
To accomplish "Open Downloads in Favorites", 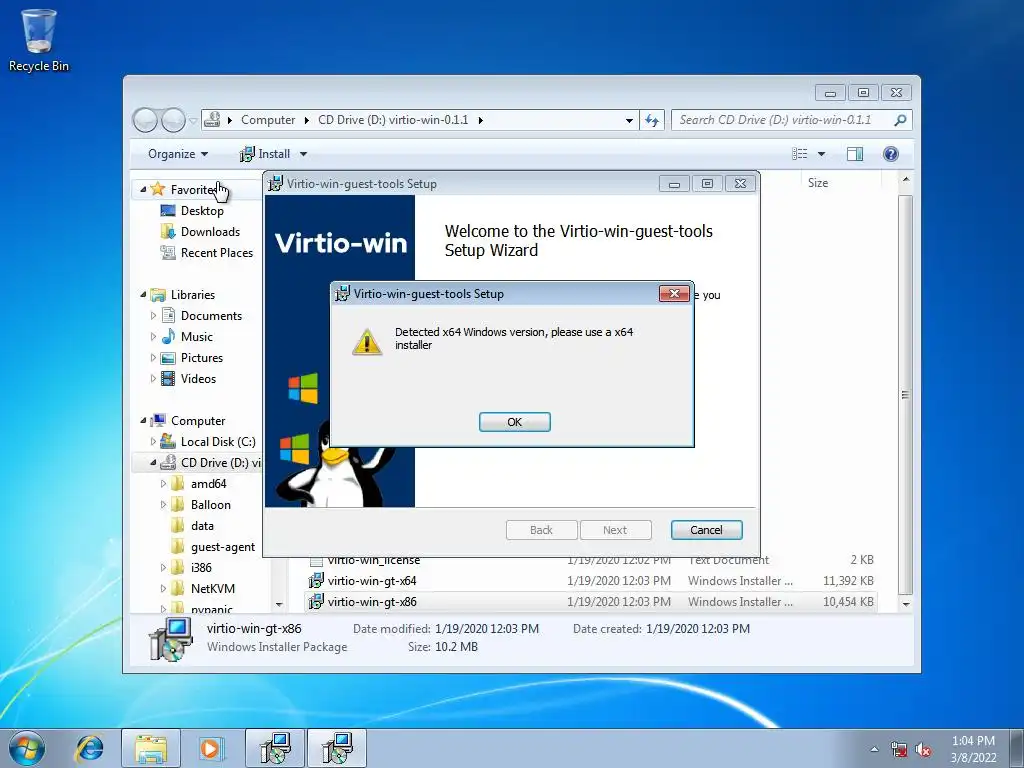I will click(210, 232).
